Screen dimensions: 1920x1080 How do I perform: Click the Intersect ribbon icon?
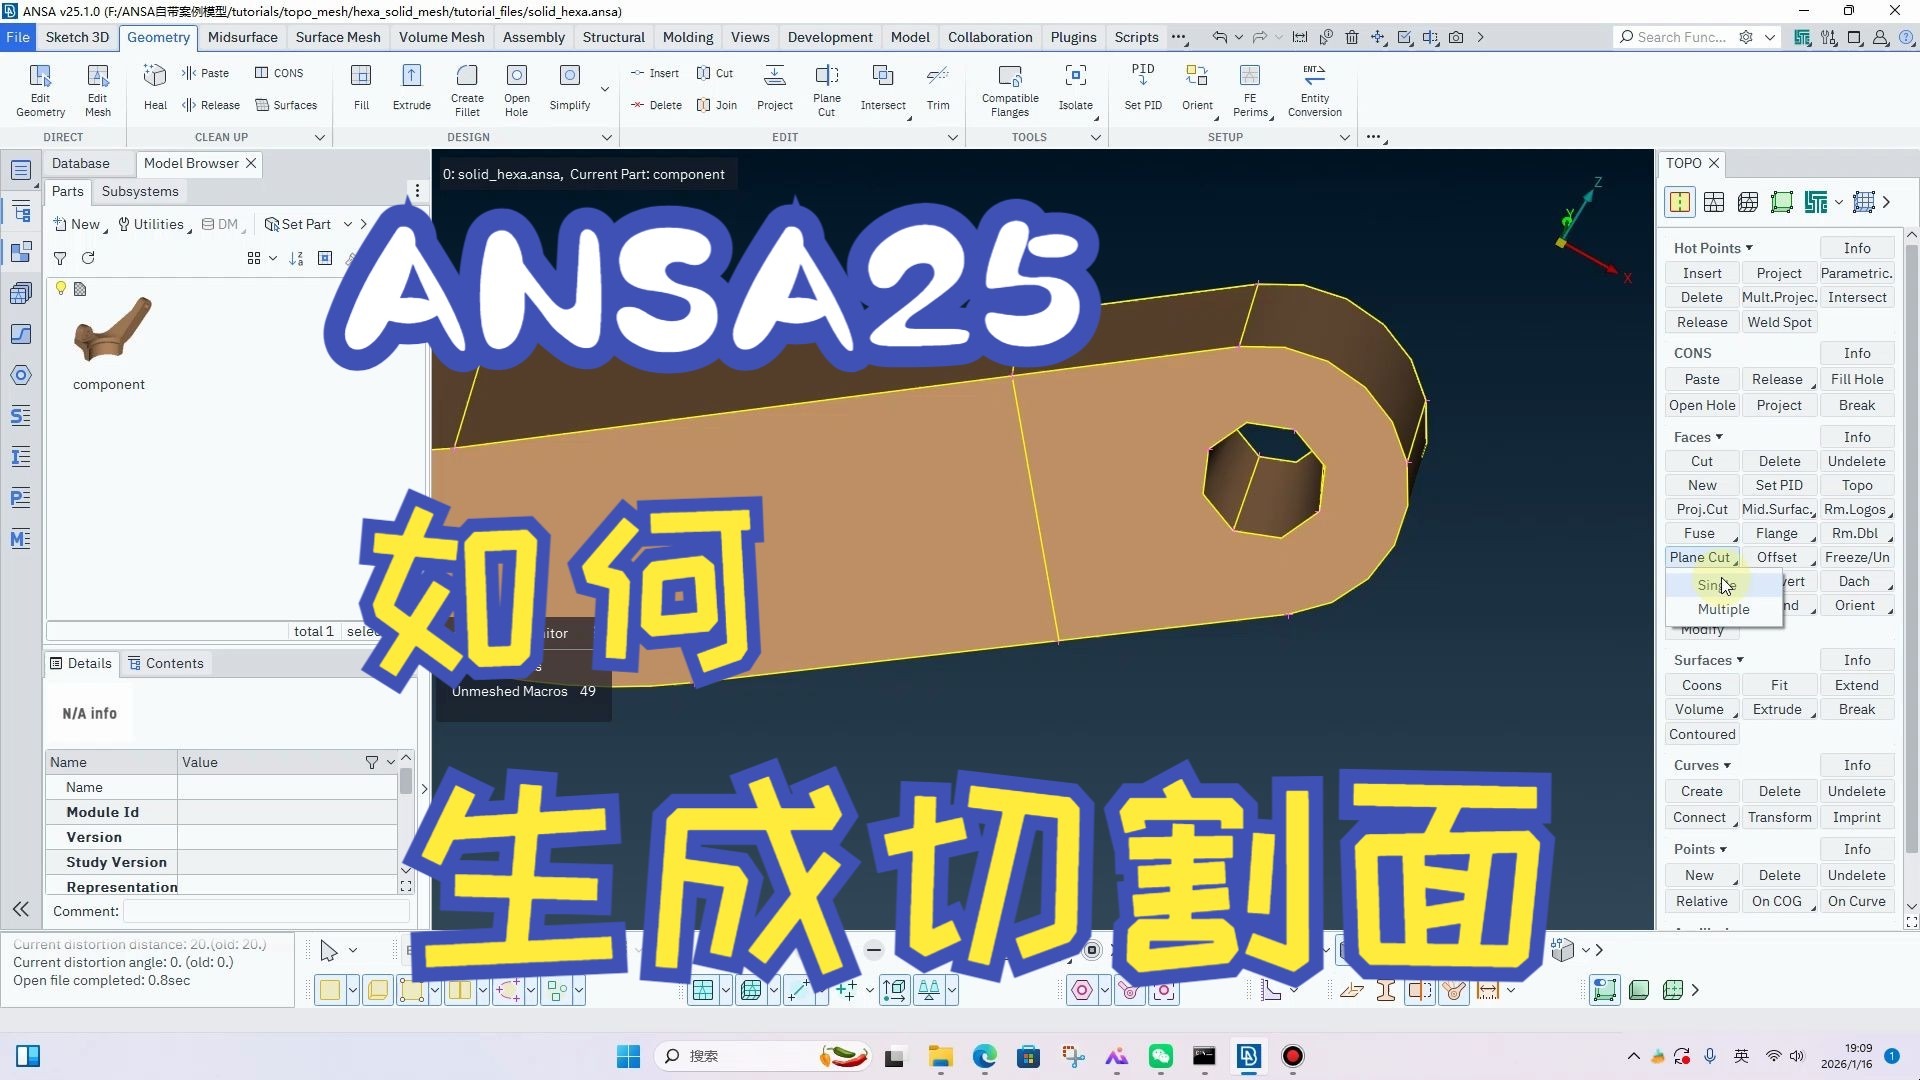(x=882, y=77)
